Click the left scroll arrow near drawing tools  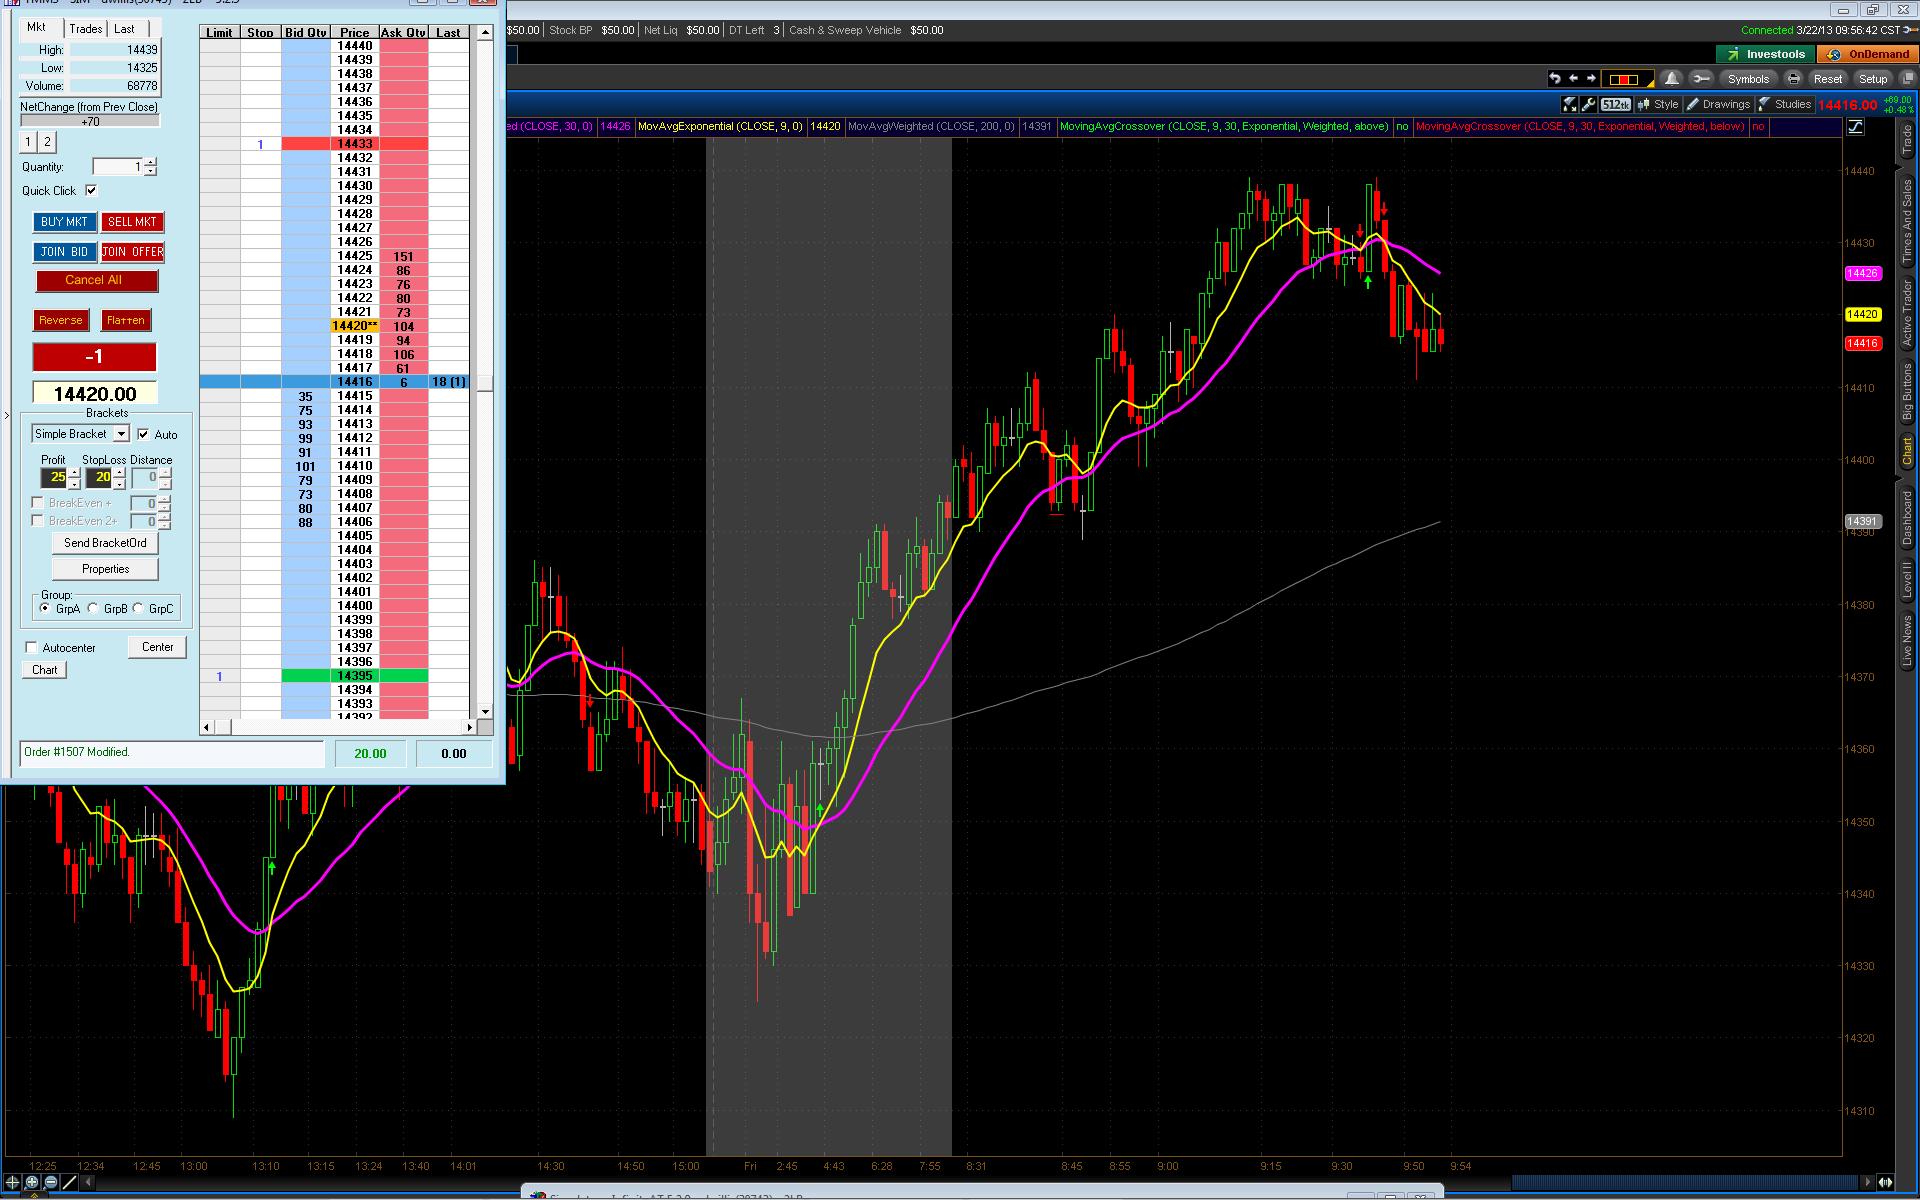(88, 1182)
